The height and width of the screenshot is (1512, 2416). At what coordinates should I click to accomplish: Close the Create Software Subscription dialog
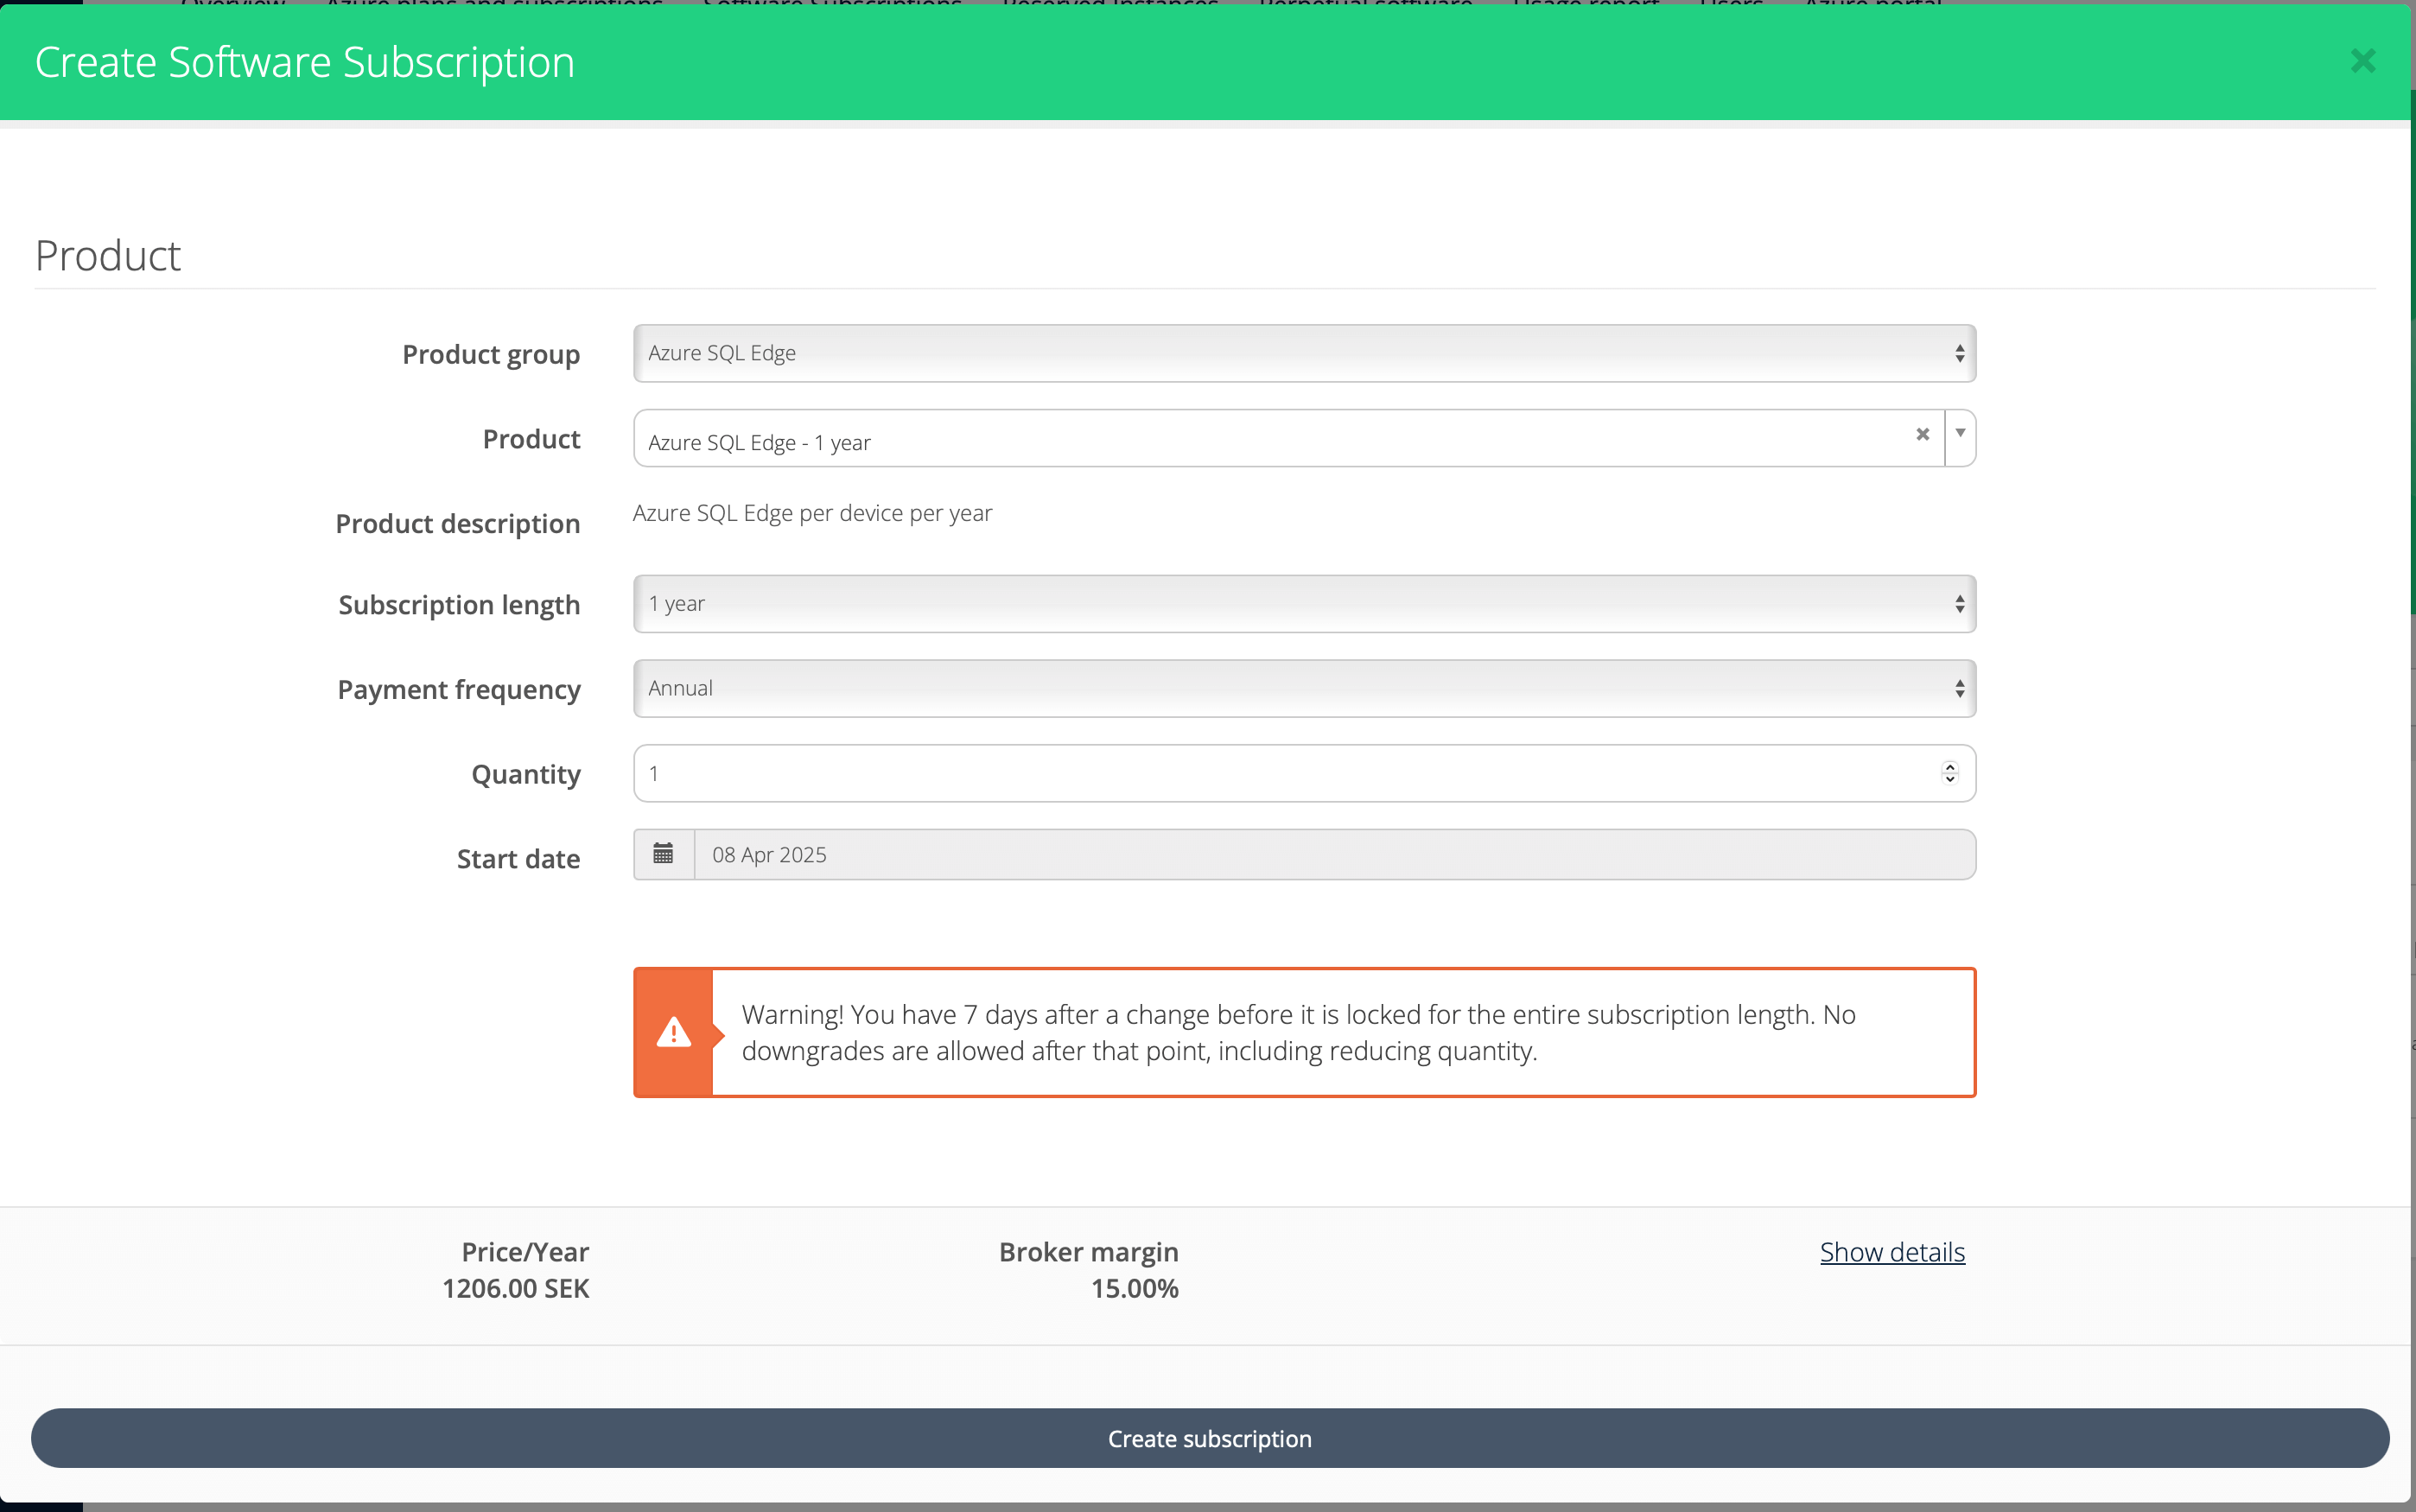pos(2362,61)
